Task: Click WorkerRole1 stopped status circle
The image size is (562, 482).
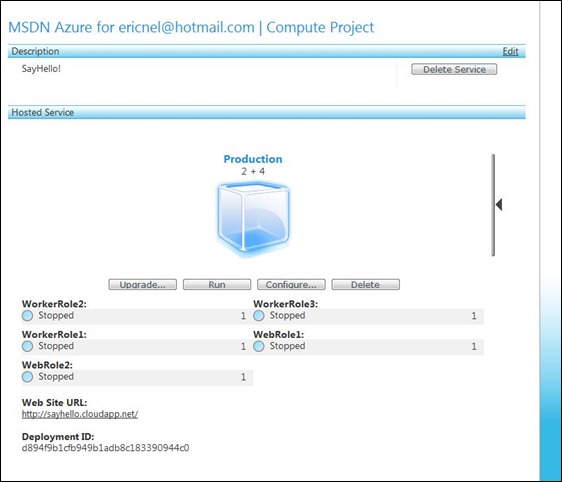Action: click(x=28, y=346)
